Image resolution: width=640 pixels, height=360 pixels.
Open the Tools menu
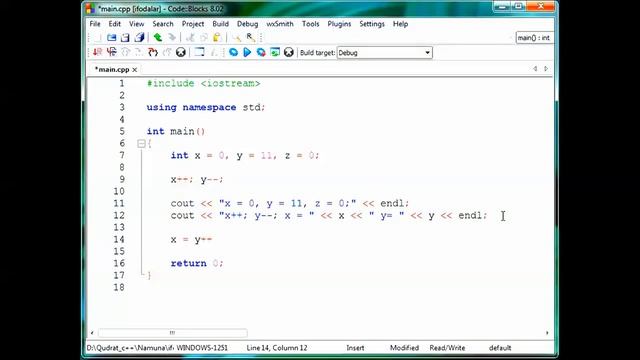pos(310,24)
